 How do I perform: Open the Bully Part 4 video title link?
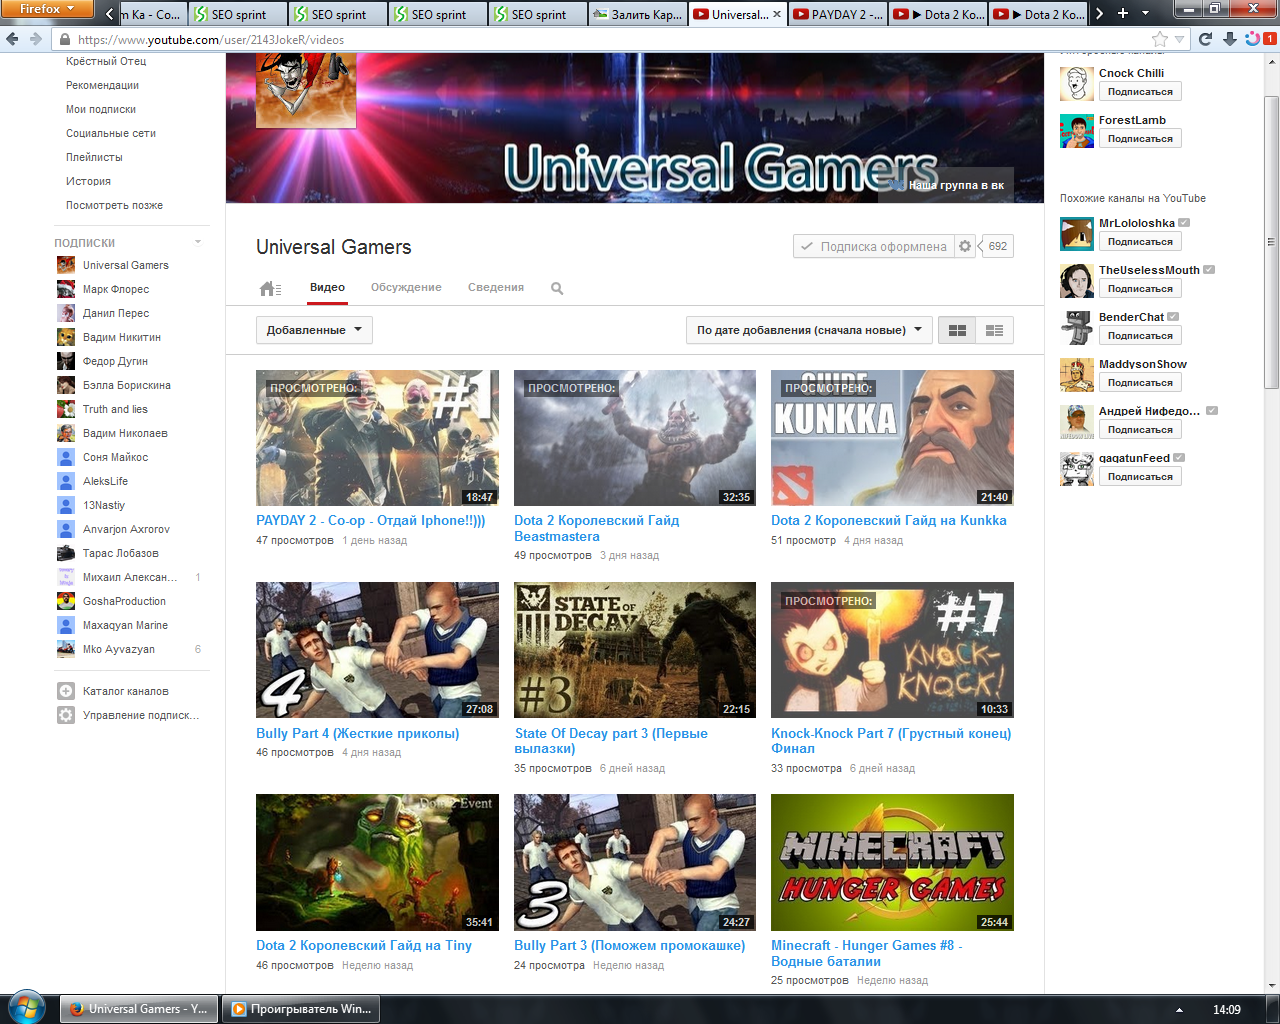pyautogui.click(x=358, y=733)
